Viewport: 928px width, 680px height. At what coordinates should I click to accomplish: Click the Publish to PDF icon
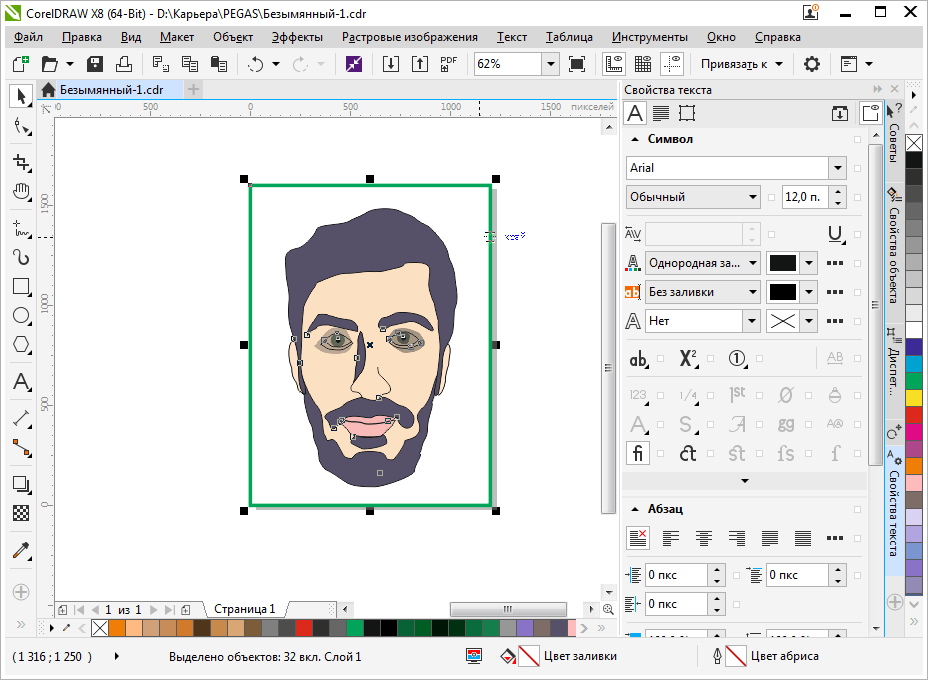(449, 64)
